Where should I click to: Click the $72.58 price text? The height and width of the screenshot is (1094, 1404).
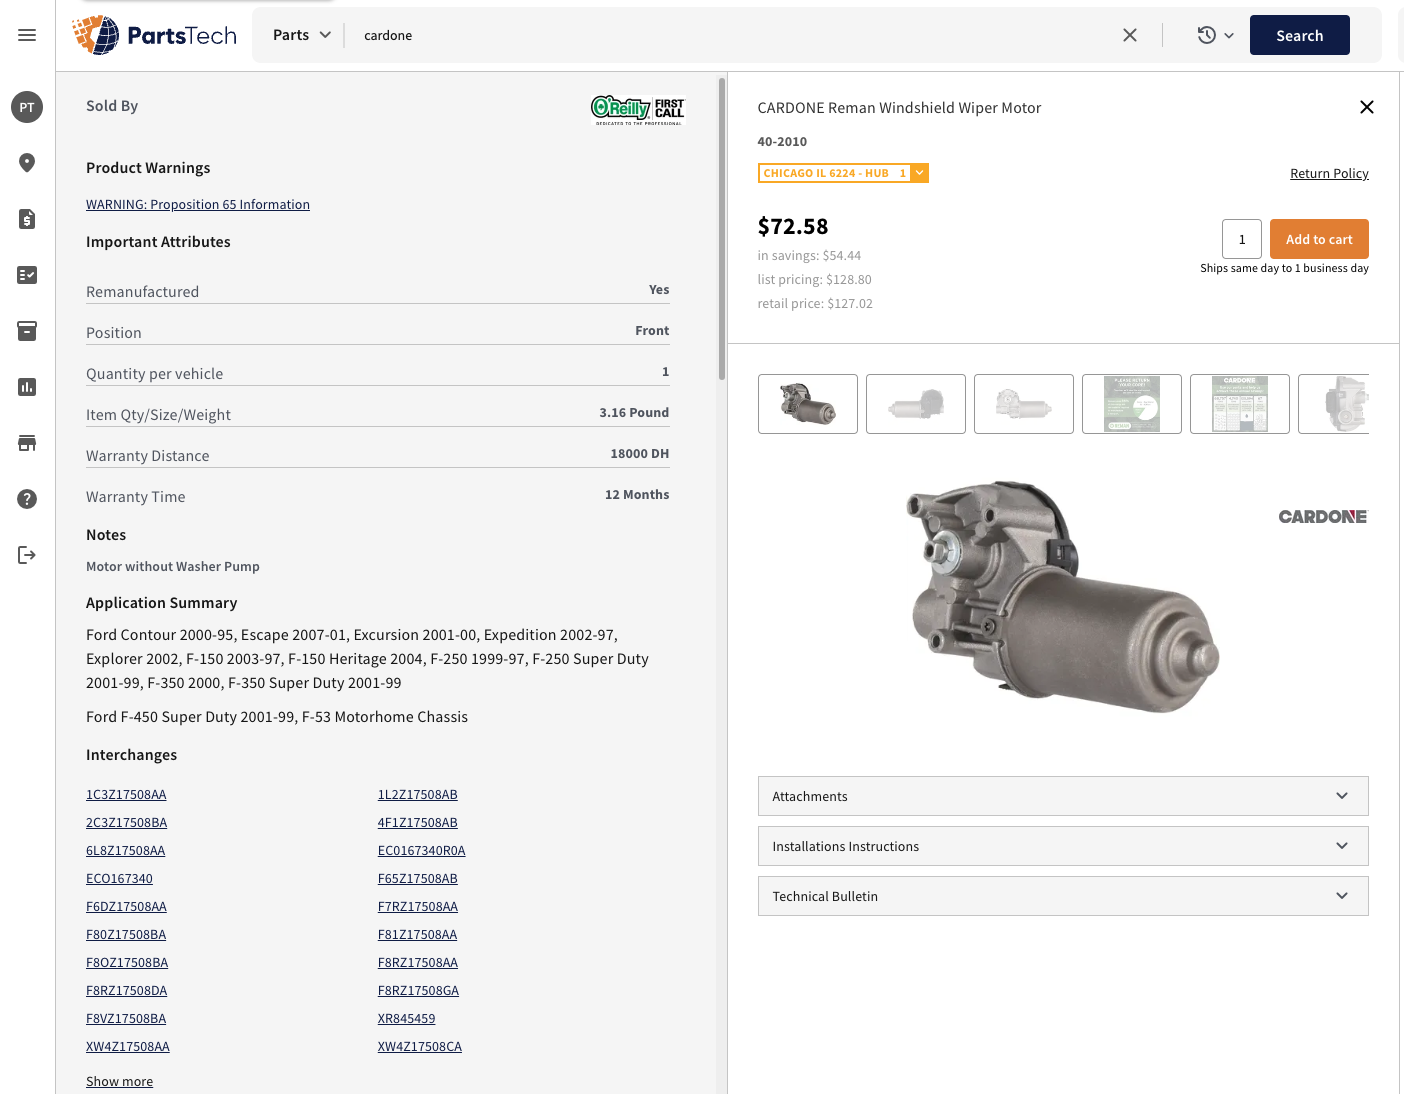(793, 227)
